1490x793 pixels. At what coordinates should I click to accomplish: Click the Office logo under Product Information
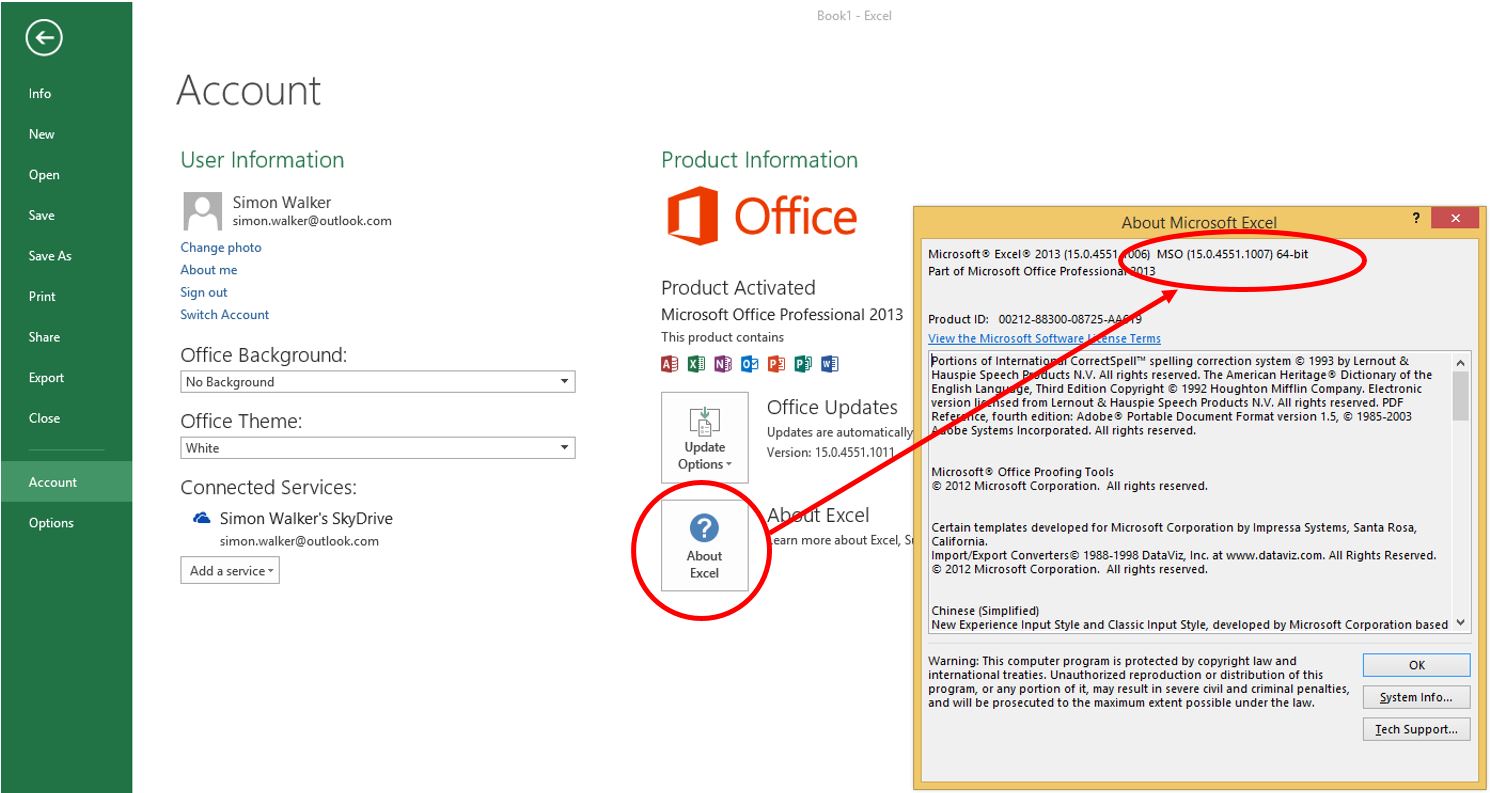[763, 215]
